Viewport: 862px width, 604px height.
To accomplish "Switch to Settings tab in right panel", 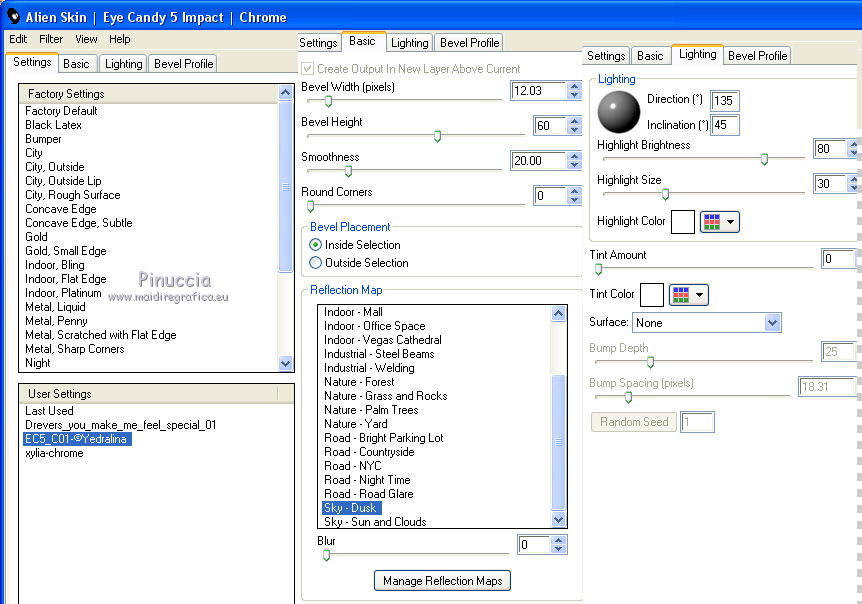I will pos(606,56).
